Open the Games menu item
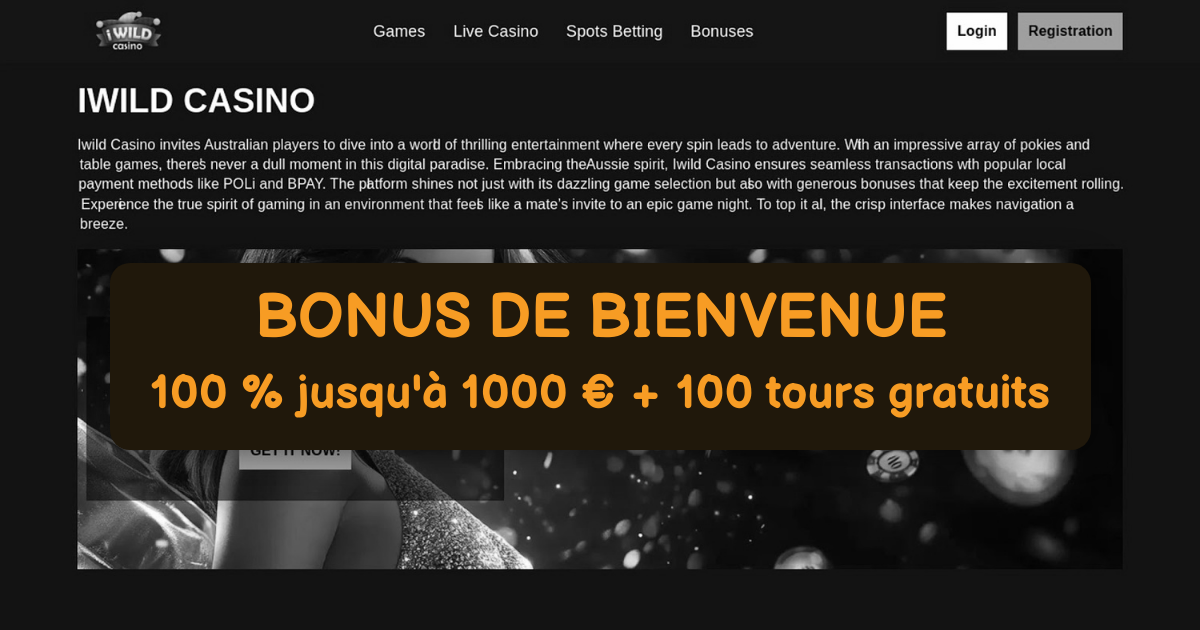The height and width of the screenshot is (630, 1200). coord(399,31)
